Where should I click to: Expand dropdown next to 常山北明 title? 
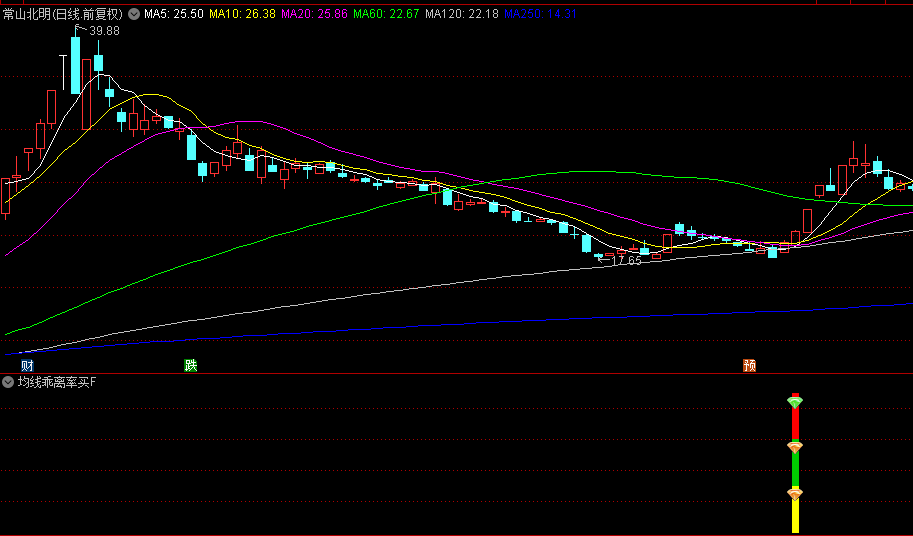tap(134, 14)
